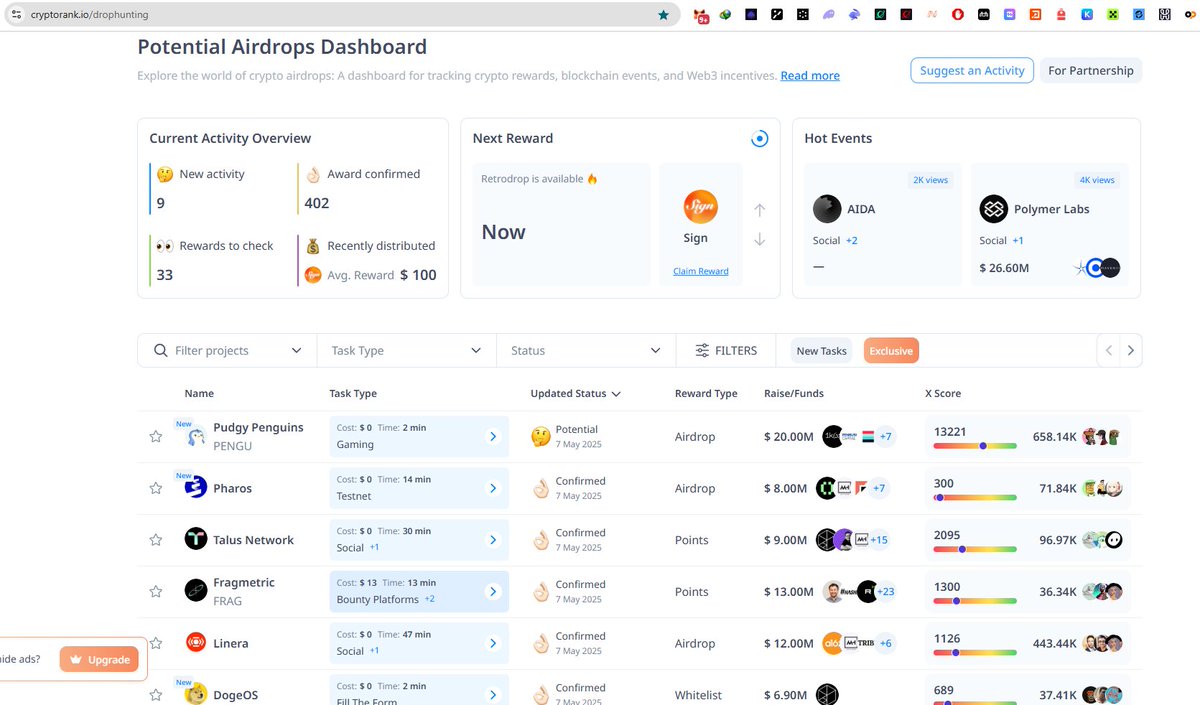Open the Polymer Labs logo

993,209
